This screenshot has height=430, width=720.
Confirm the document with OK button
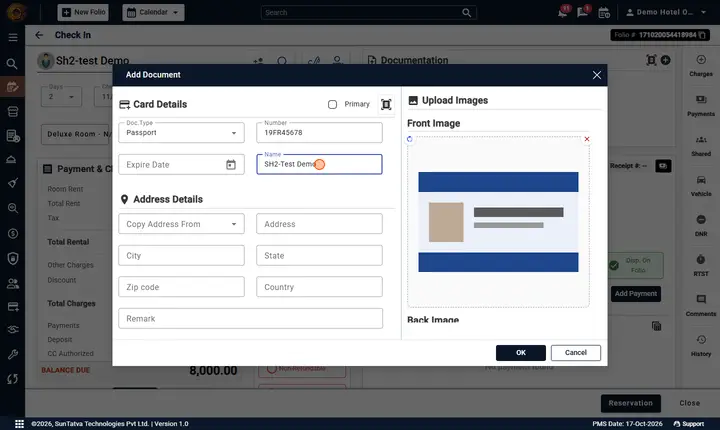tap(521, 353)
